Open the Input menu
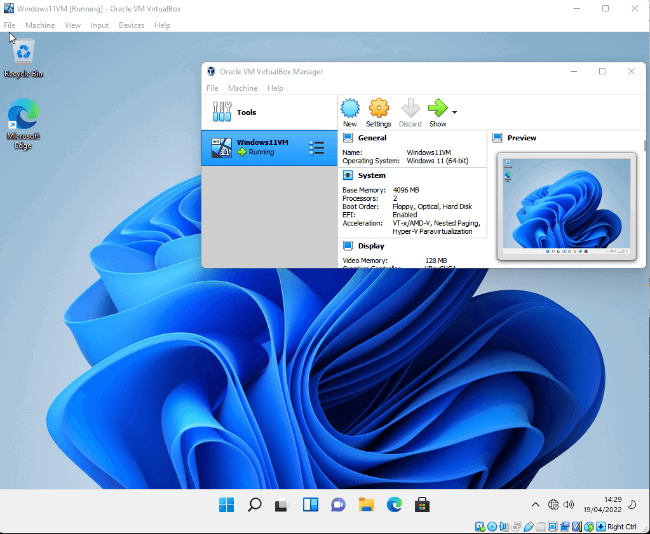The height and width of the screenshot is (534, 650). click(x=99, y=25)
